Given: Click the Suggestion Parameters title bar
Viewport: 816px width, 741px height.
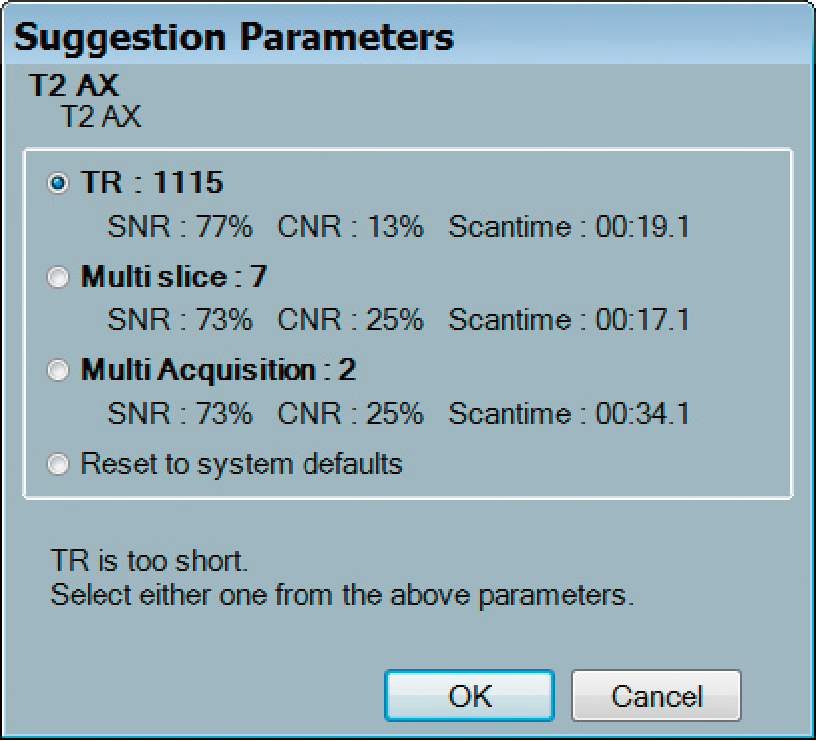Looking at the screenshot, I should click(x=234, y=38).
